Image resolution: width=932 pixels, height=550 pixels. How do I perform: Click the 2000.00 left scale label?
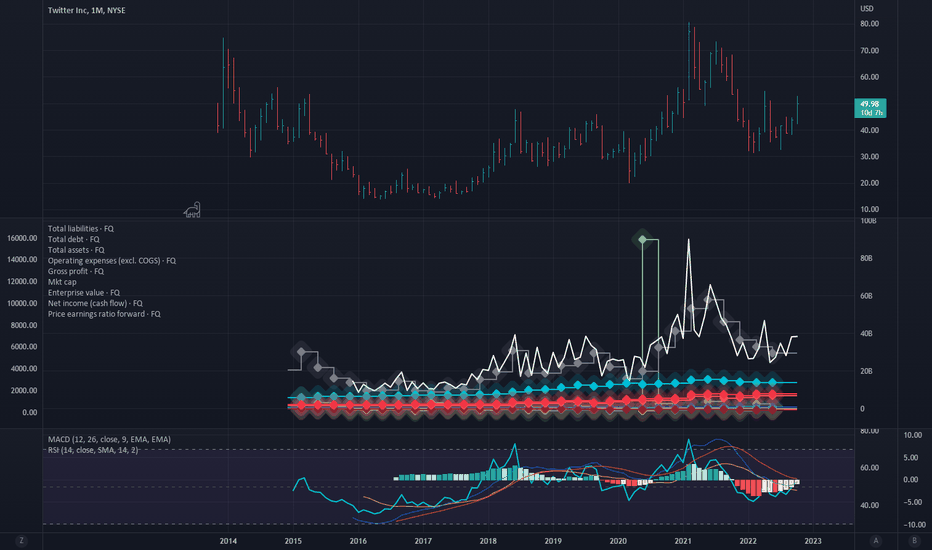24,391
